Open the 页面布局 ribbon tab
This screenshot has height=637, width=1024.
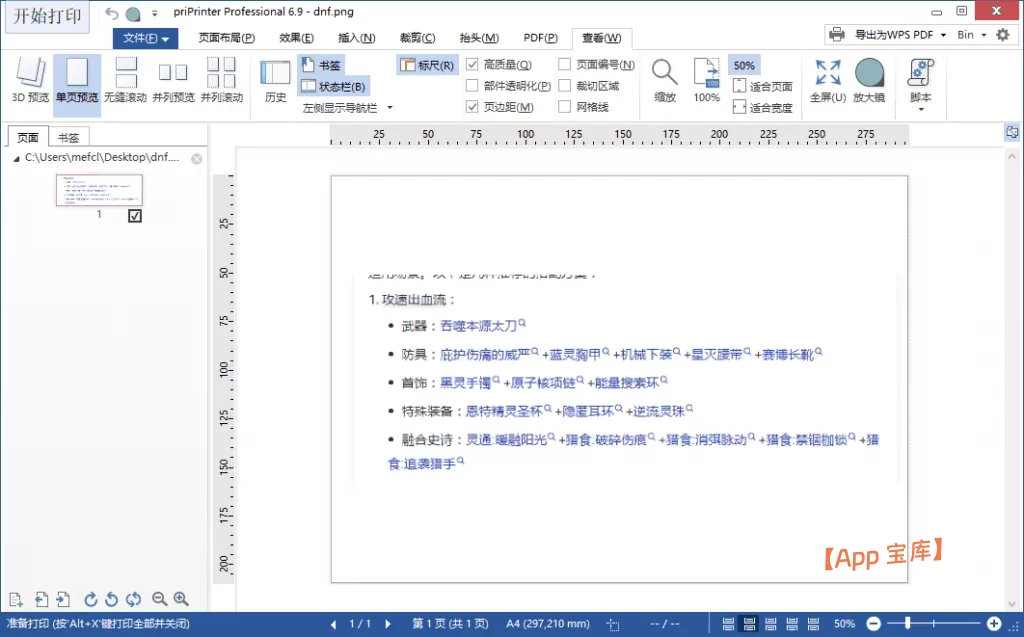[x=226, y=38]
